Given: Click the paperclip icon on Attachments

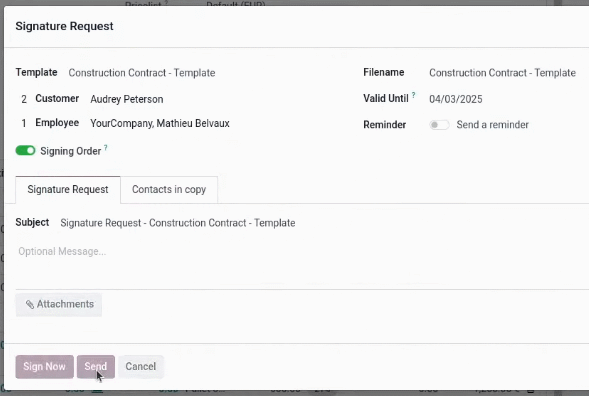Looking at the screenshot, I should pyautogui.click(x=30, y=304).
